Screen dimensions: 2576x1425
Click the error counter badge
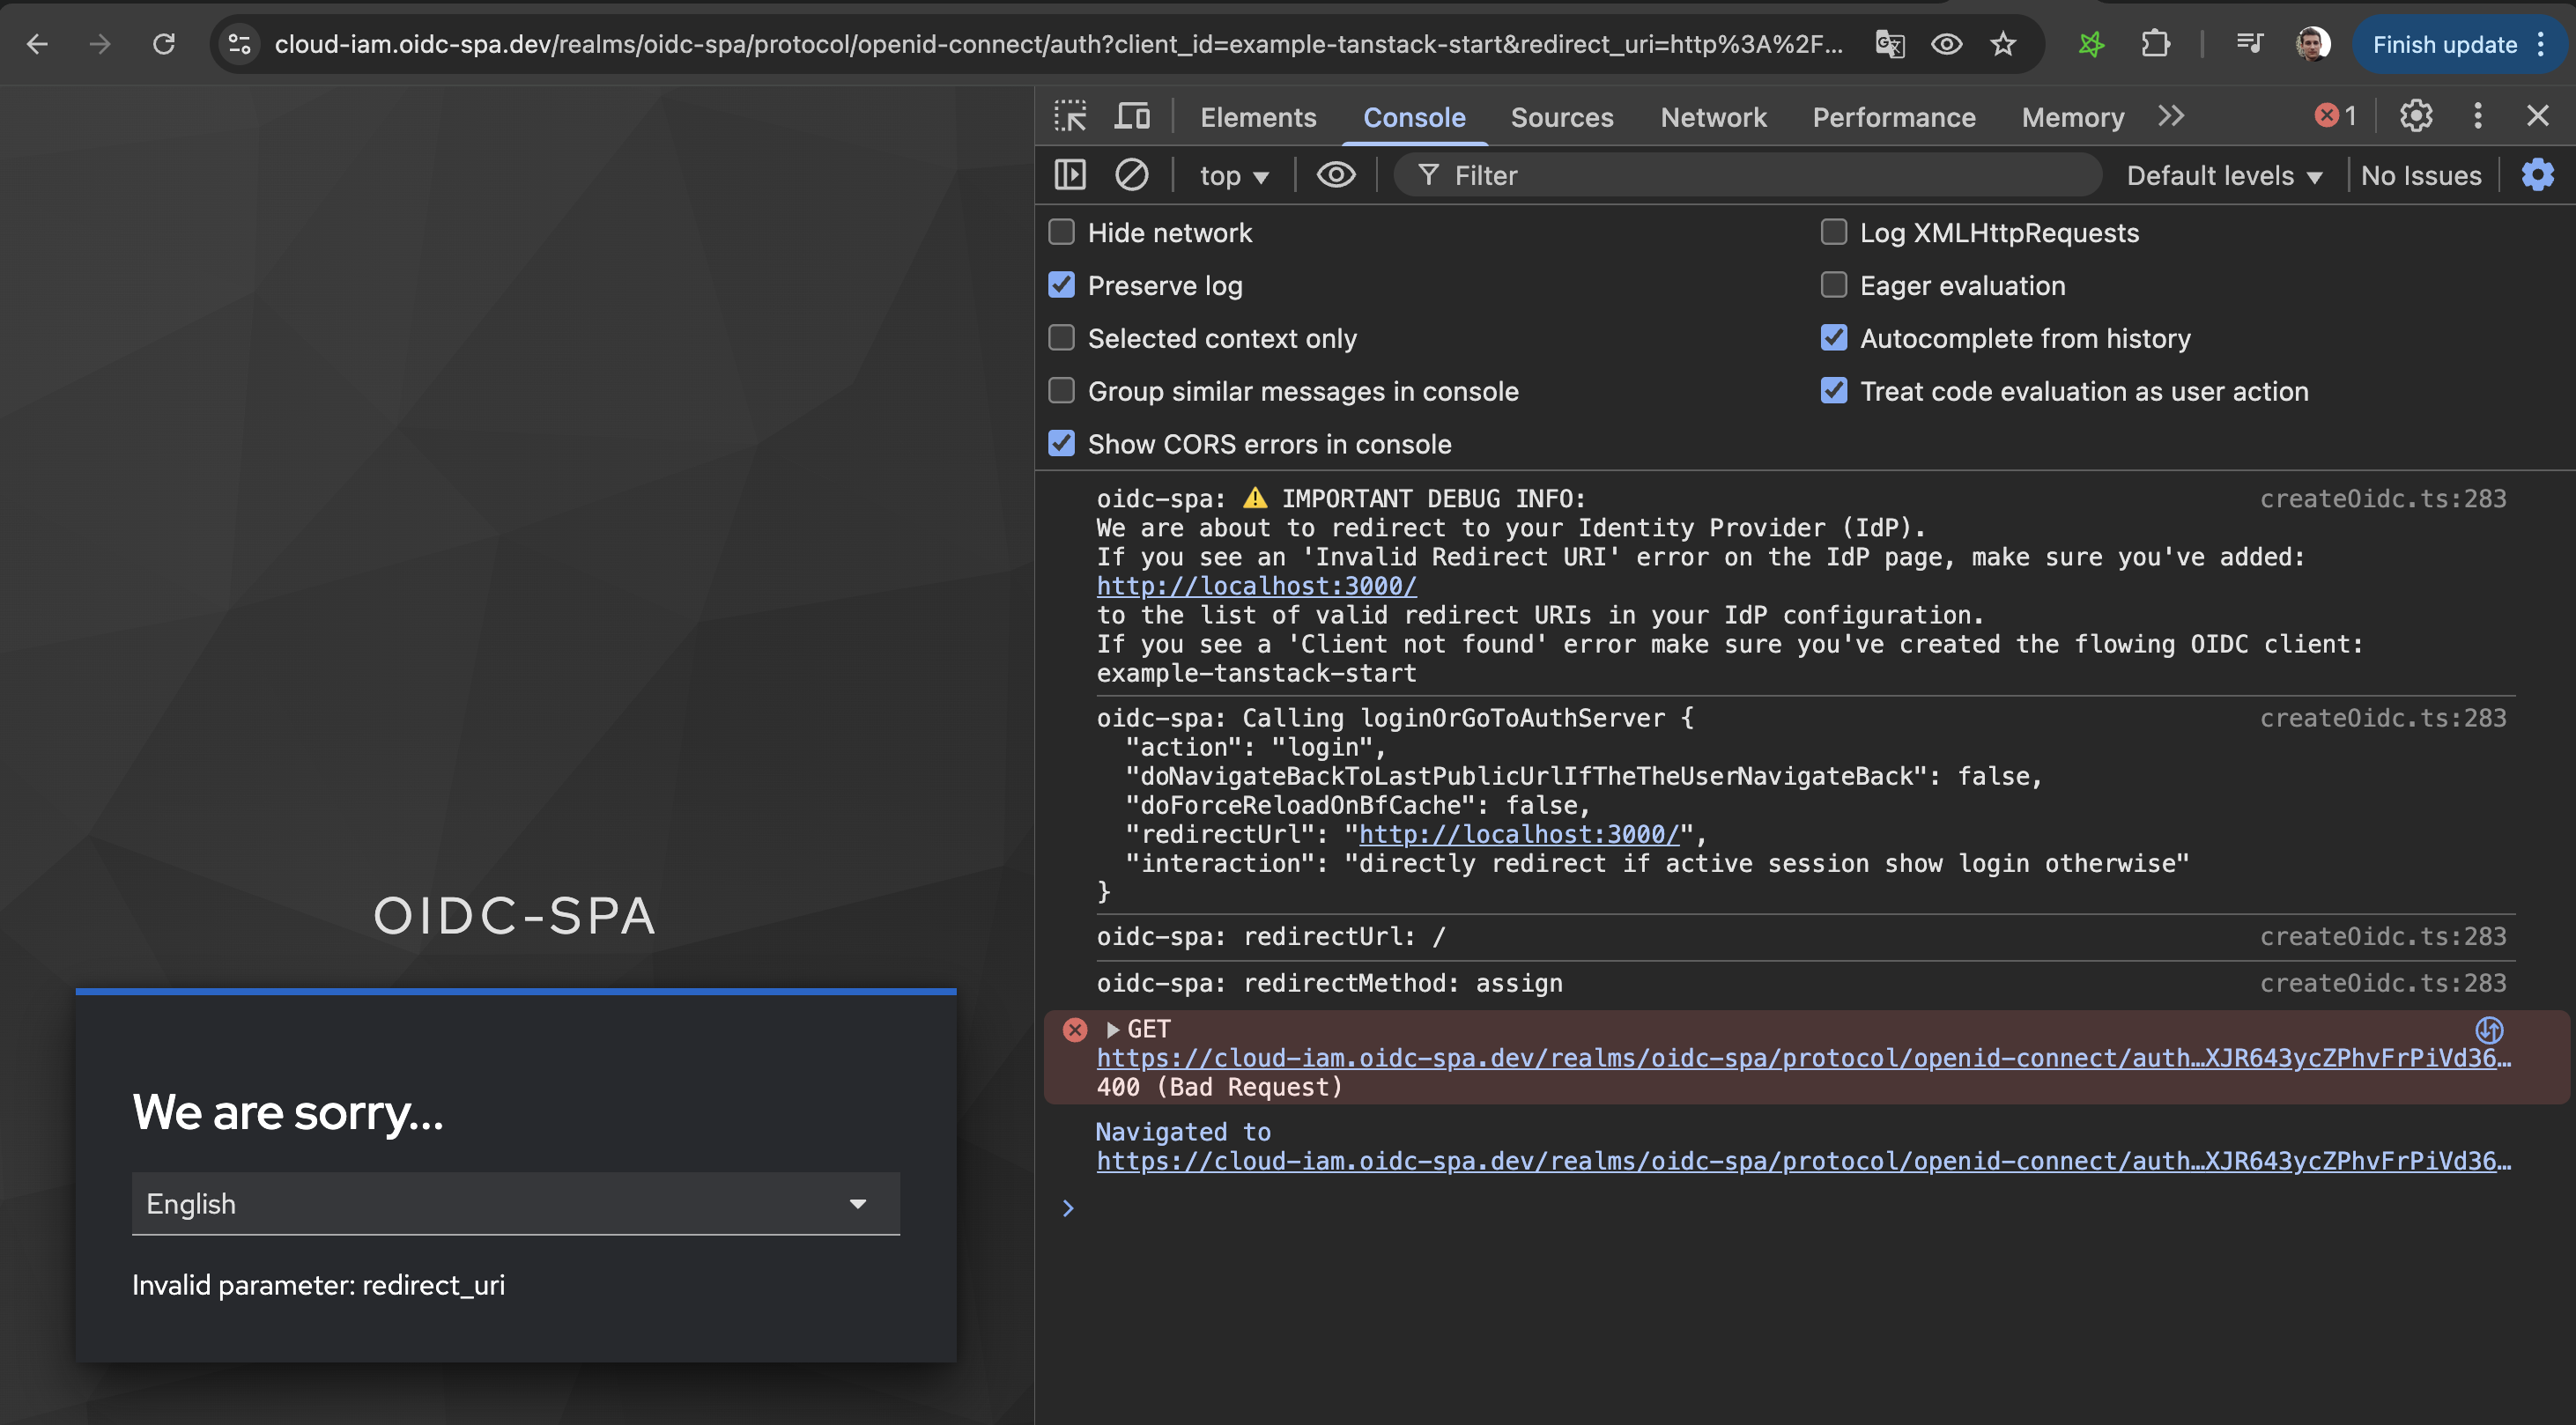tap(2334, 115)
